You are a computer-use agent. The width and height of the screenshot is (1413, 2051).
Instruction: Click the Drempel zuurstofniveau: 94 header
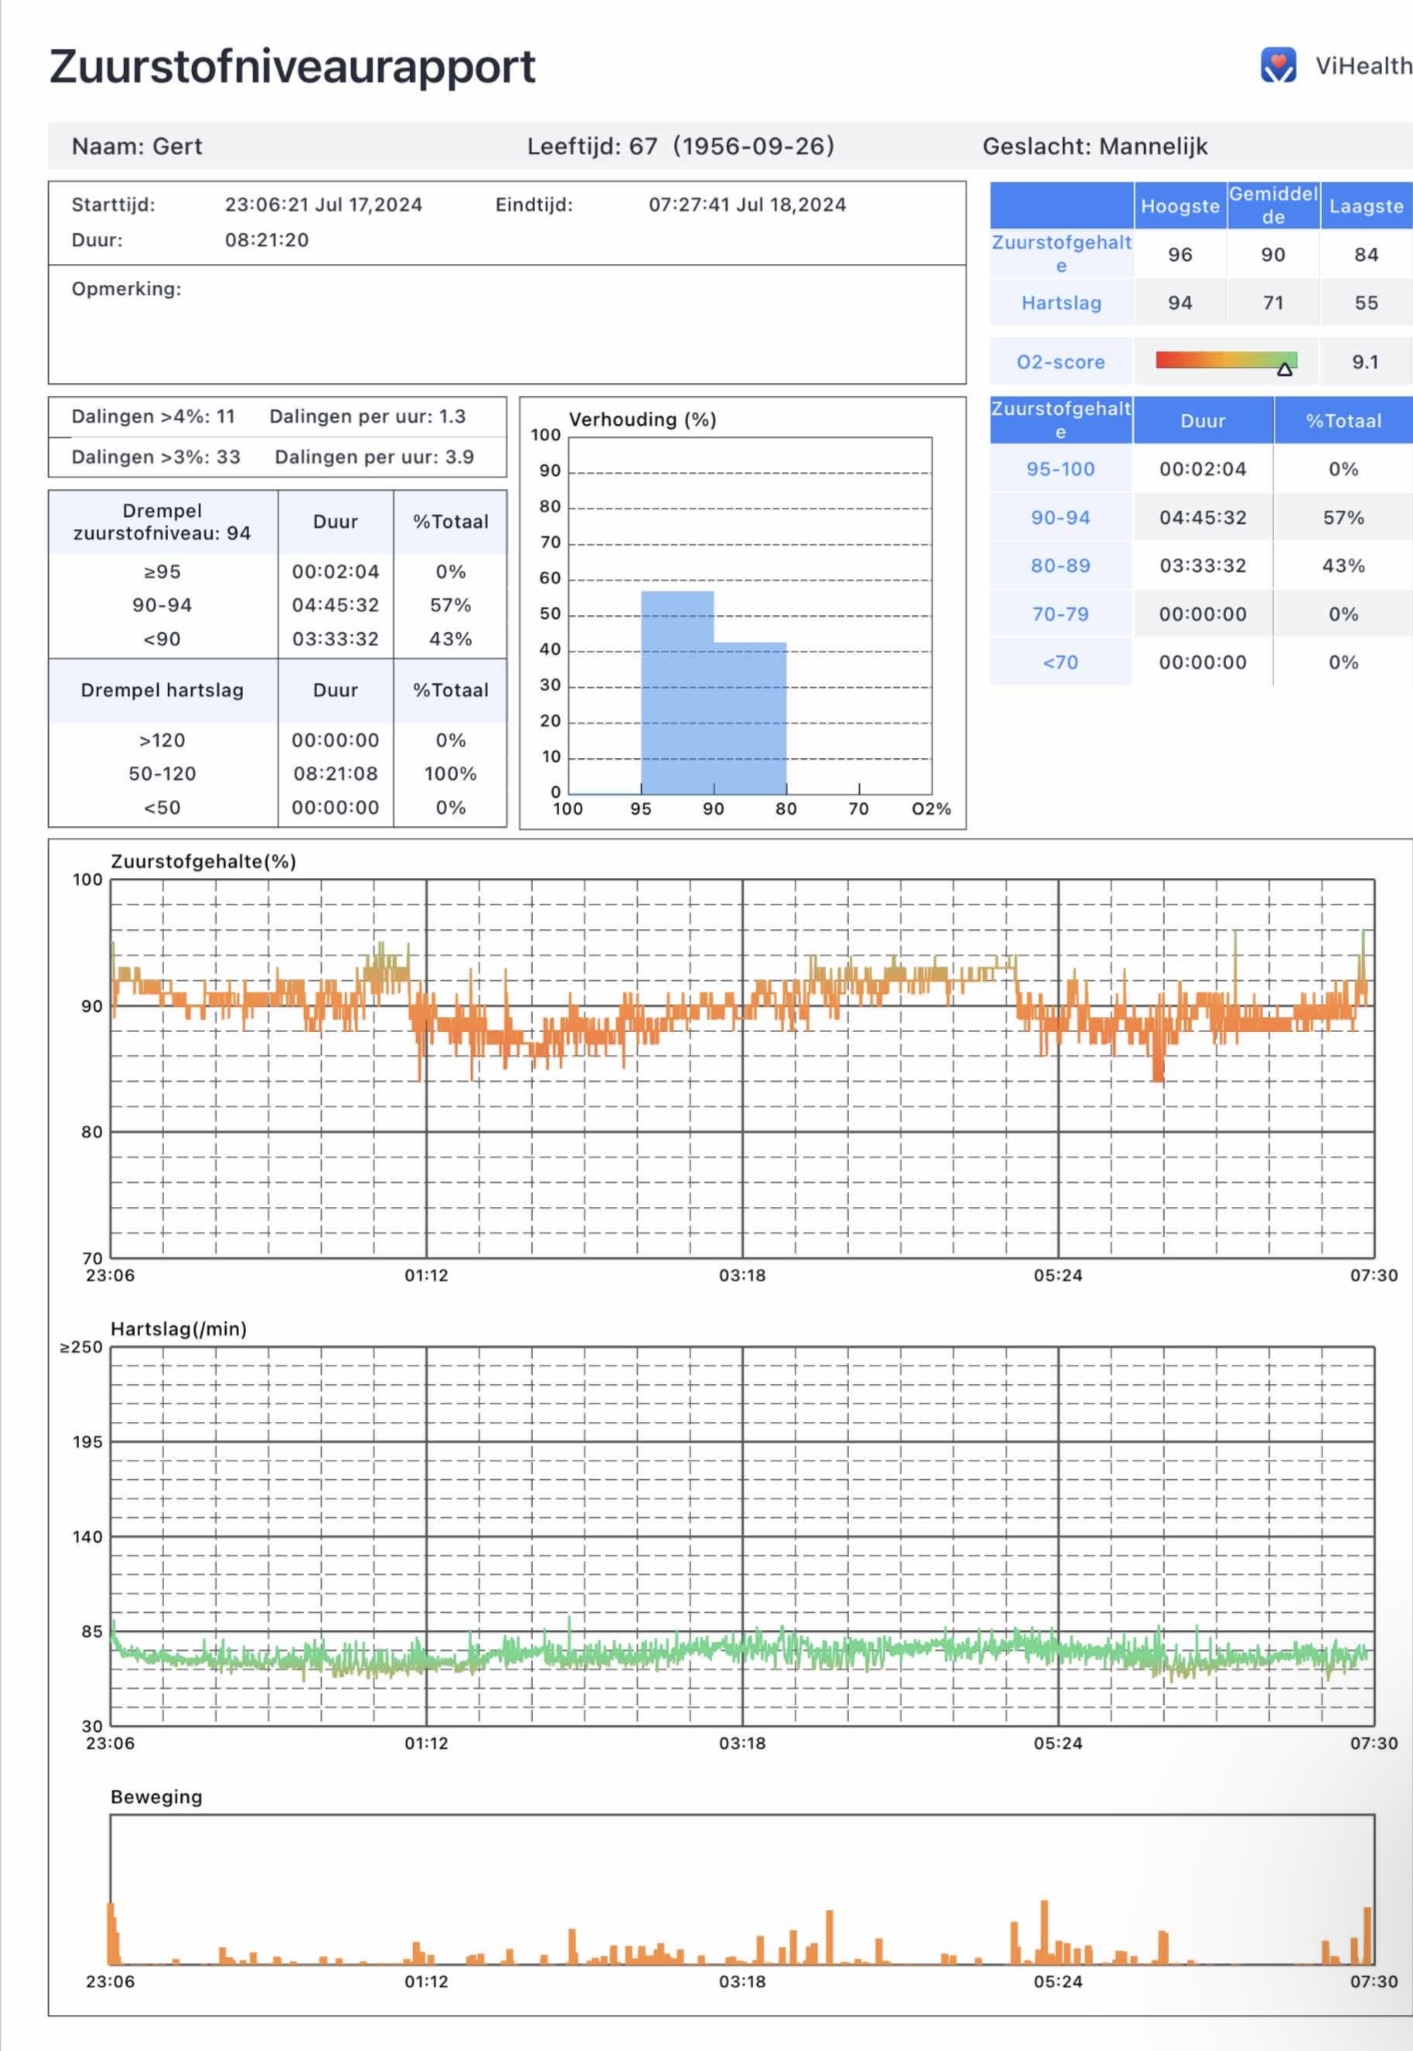click(x=162, y=522)
